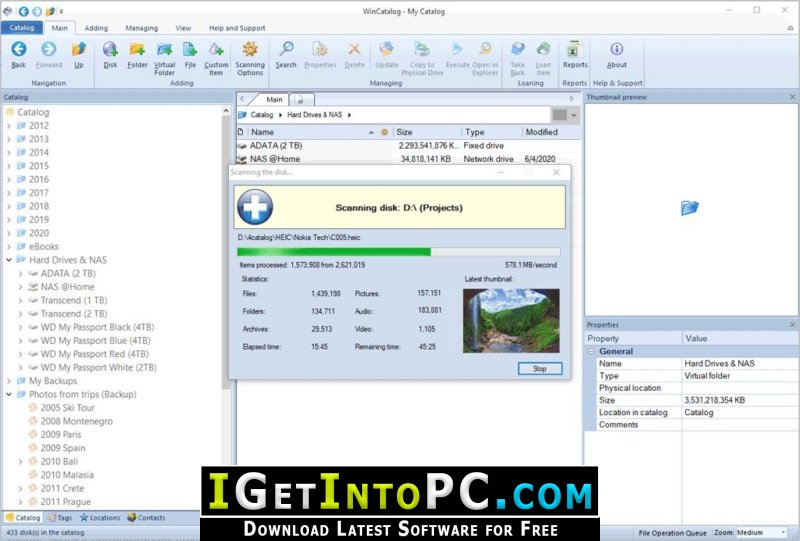Viewport: 800px width, 541px height.
Task: Open the Help and Support tab
Action: pos(237,28)
